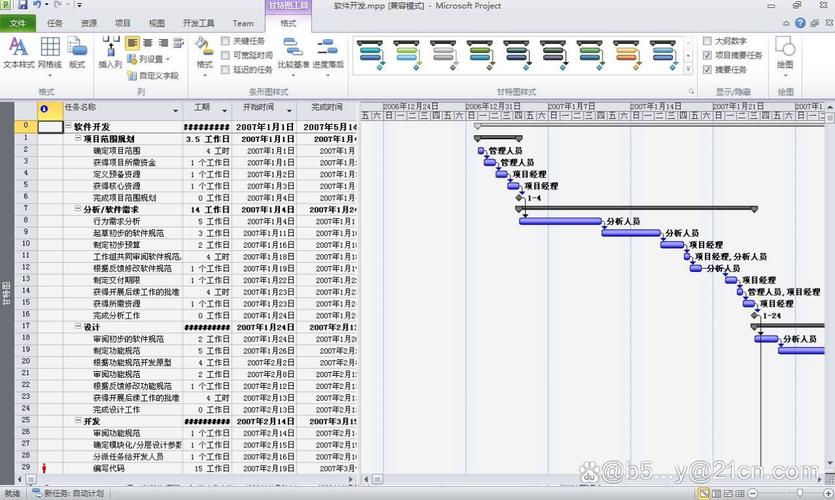Viewport: 835px width, 500px height.
Task: Click the 自定义字段 button
Action: point(153,75)
